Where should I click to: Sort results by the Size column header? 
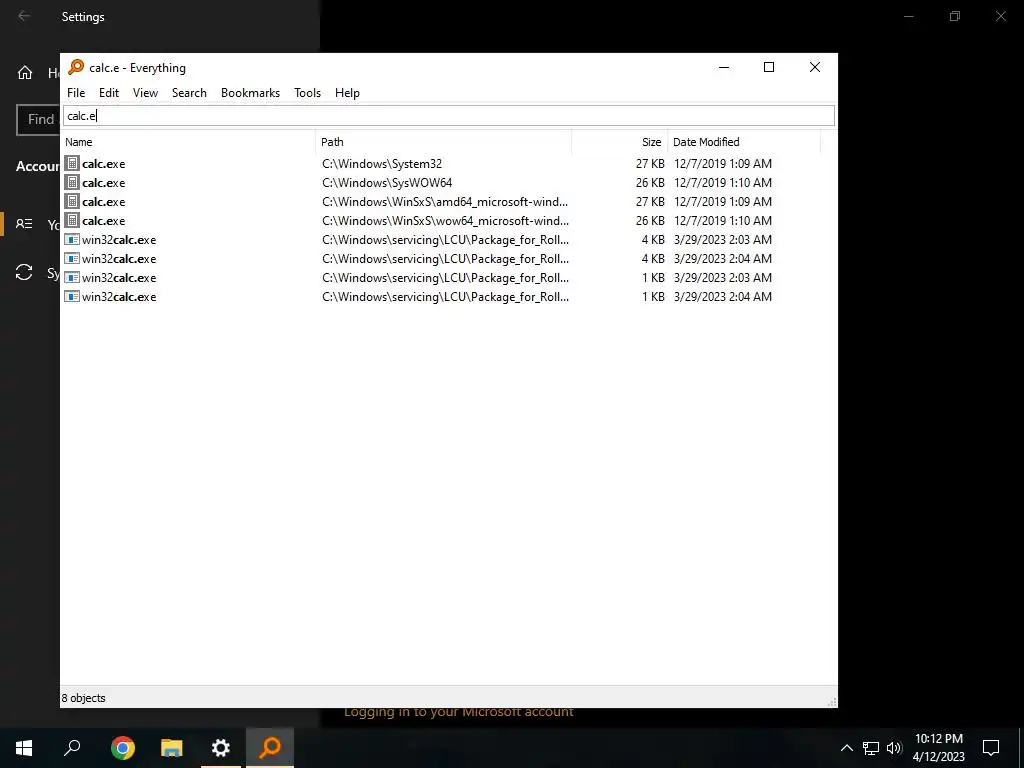pyautogui.click(x=619, y=142)
